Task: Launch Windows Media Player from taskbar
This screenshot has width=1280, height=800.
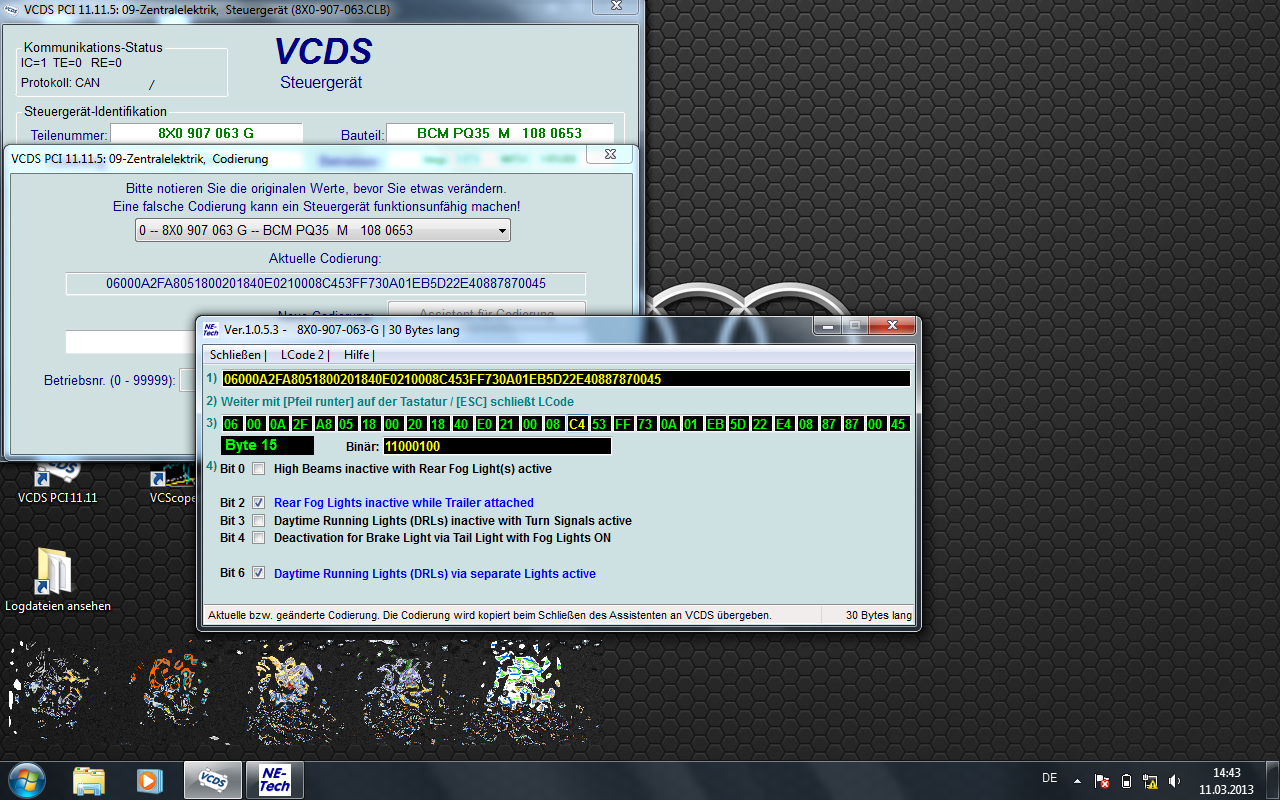Action: [x=149, y=780]
